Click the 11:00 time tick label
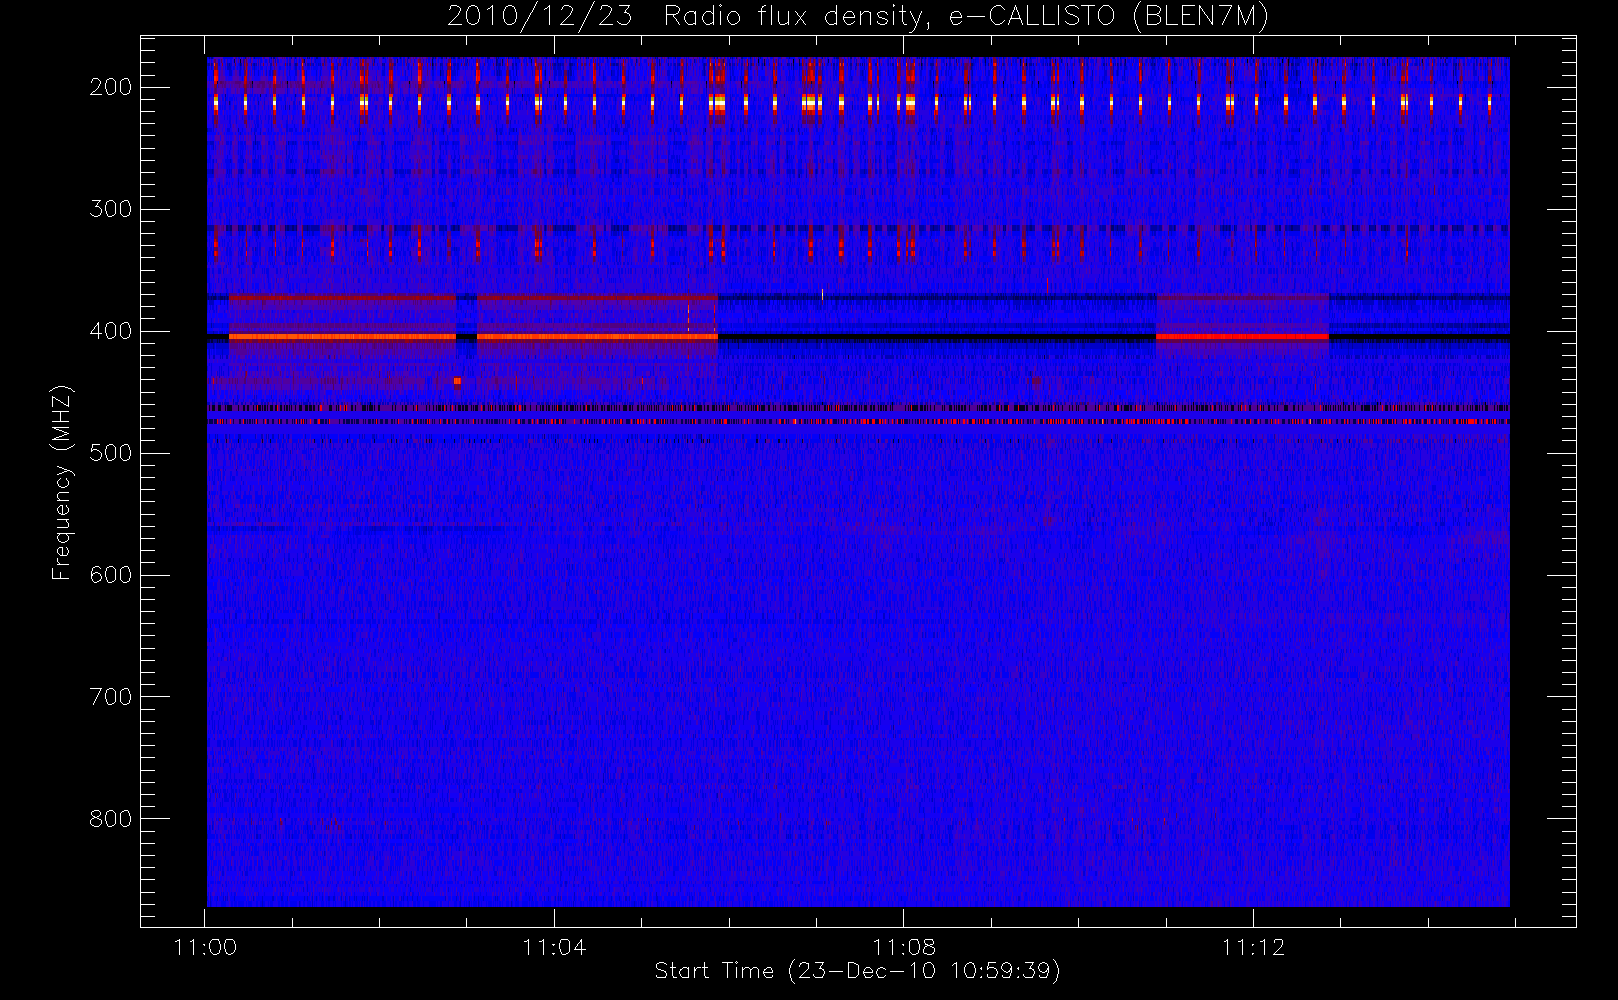Screen dimensions: 1618x1000 point(205,946)
